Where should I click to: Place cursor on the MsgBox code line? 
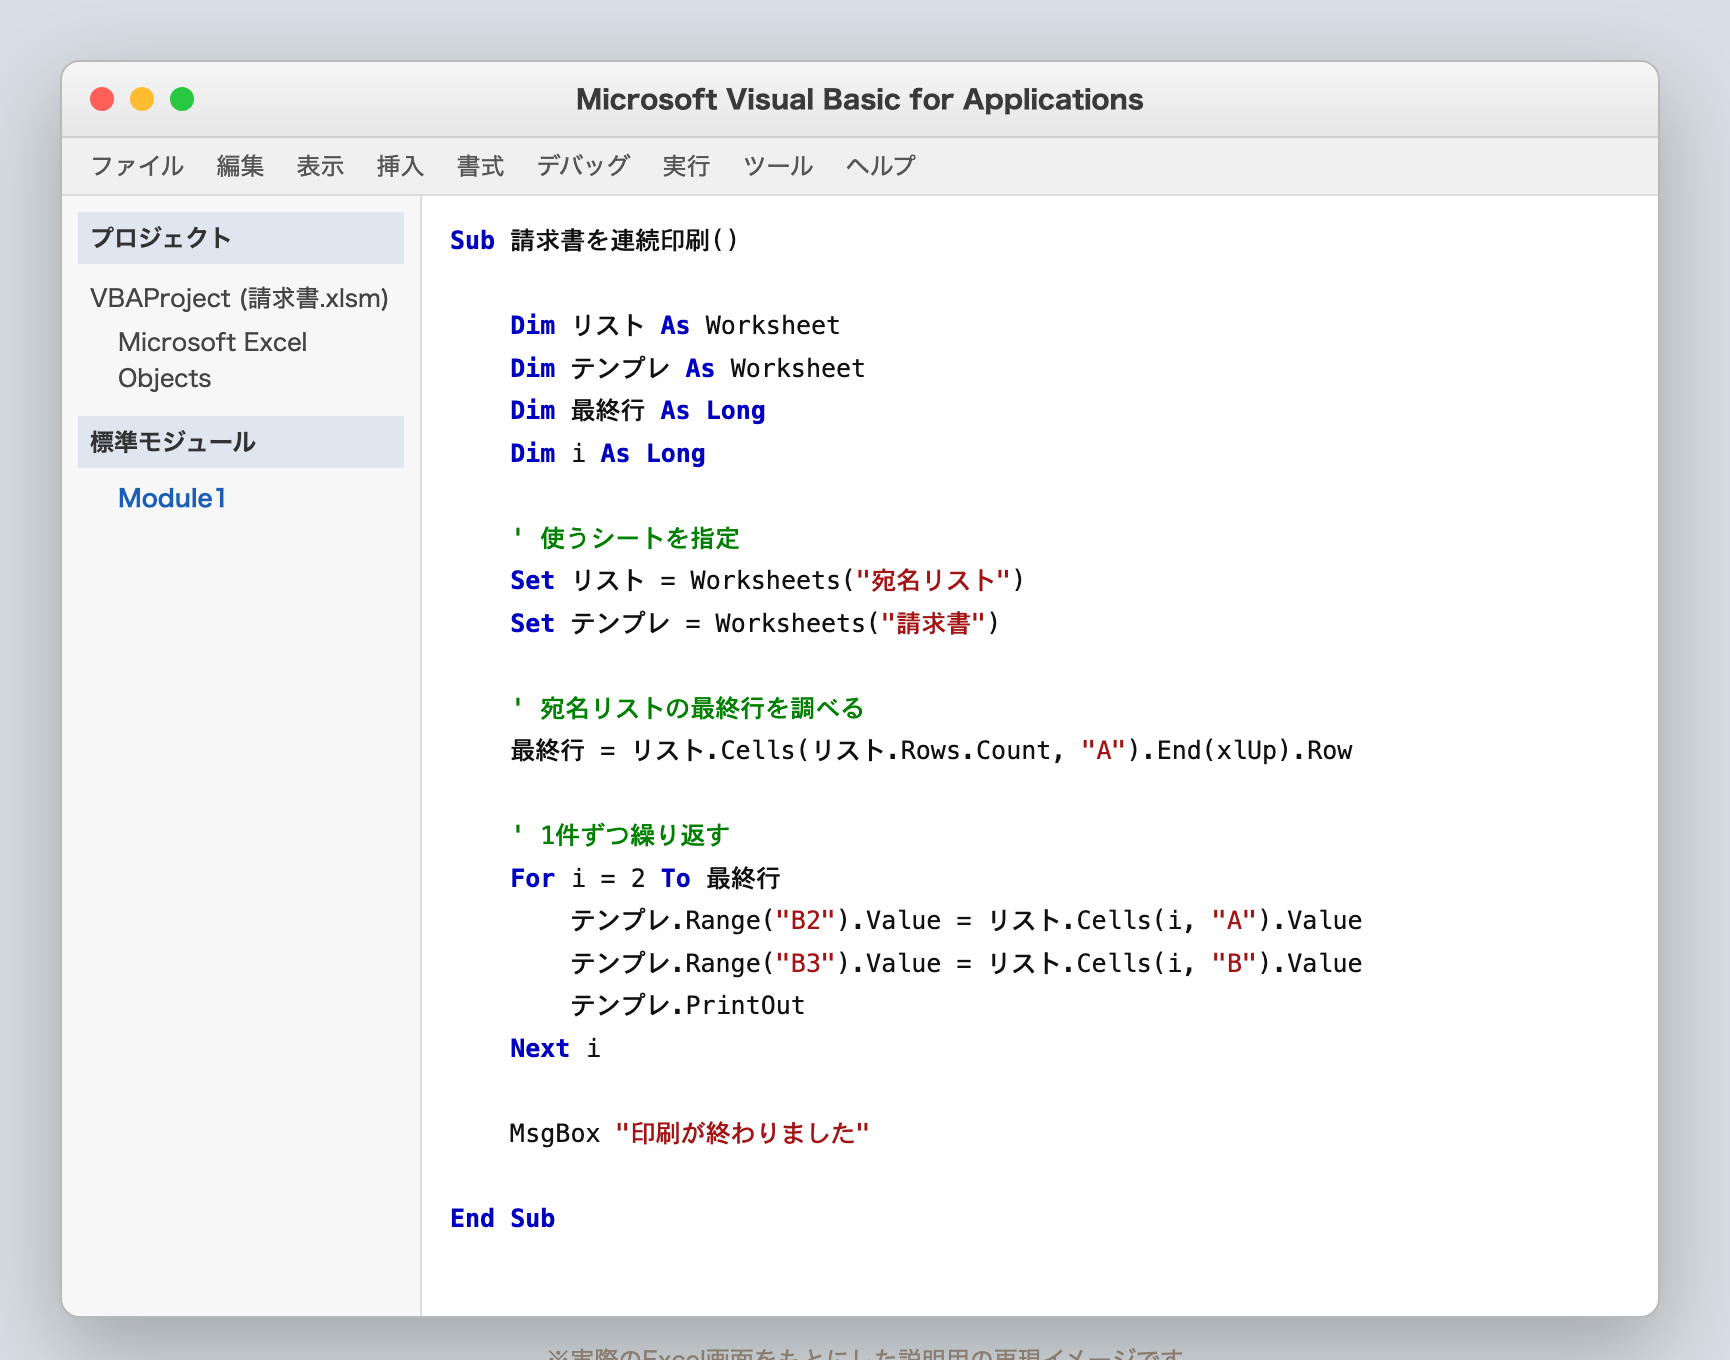coord(689,1133)
